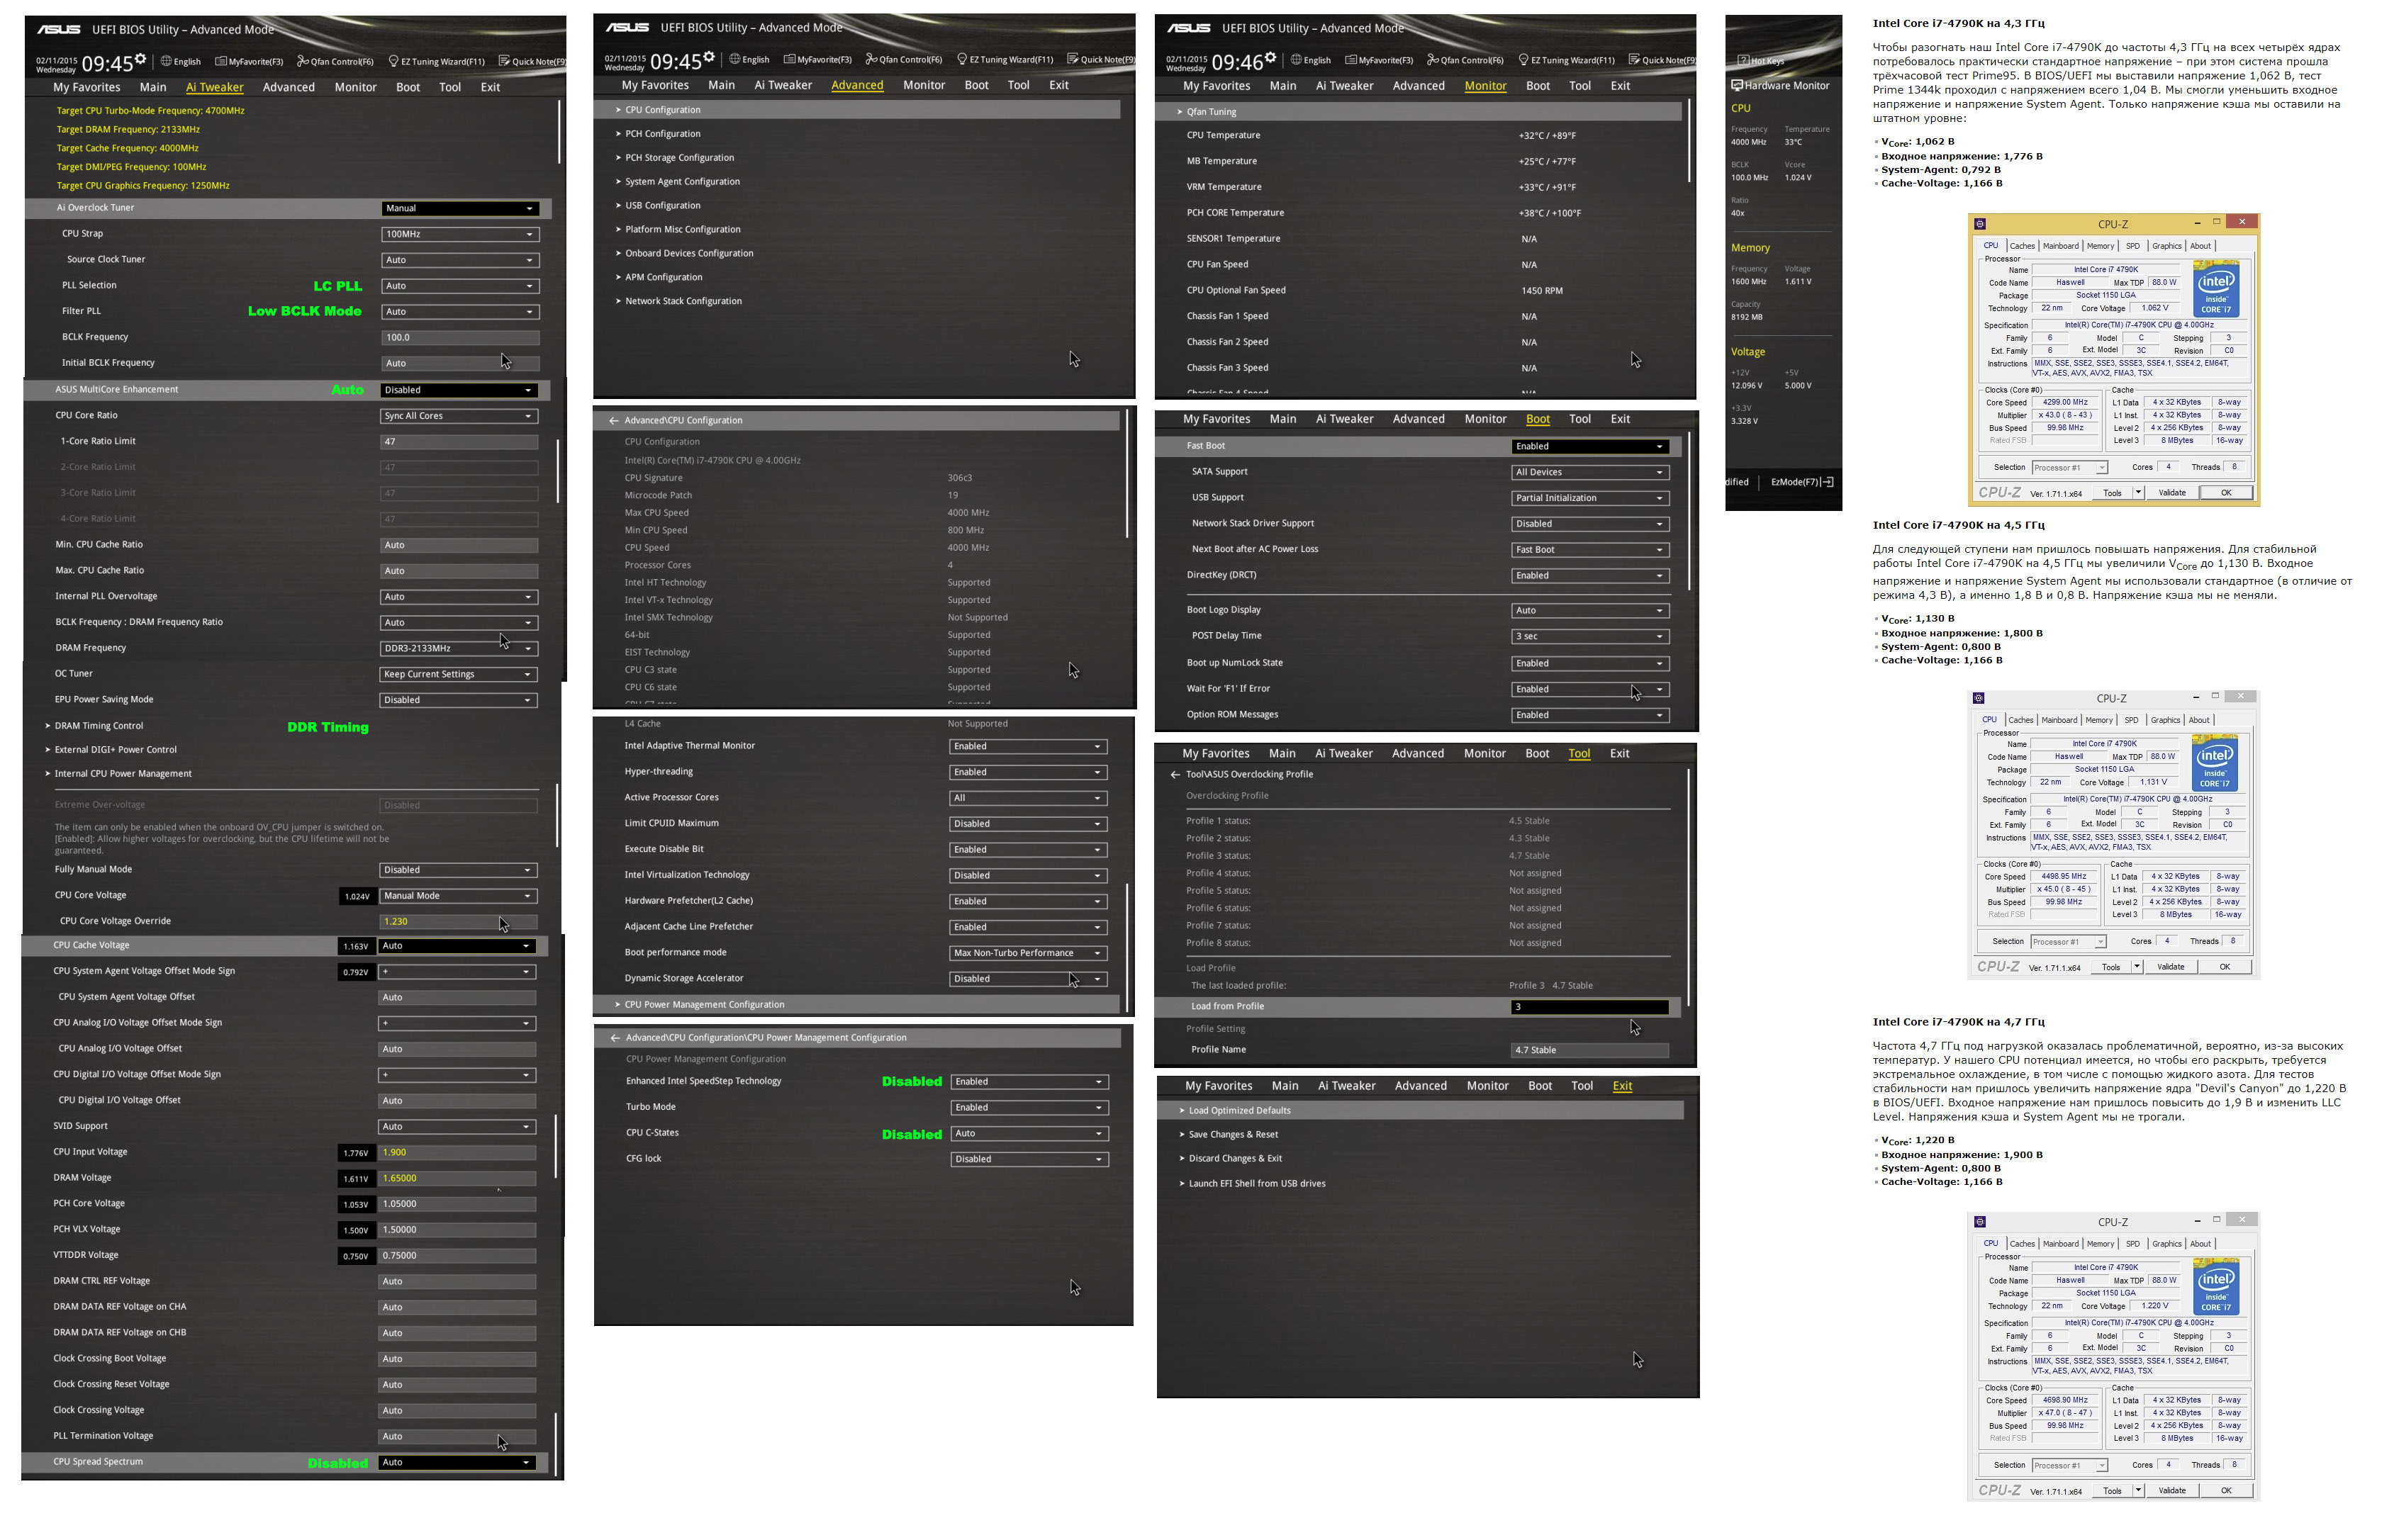The width and height of the screenshot is (2399, 1540).
Task: Click Validate in the 1.131 V CPU-Z window
Action: coord(2169,967)
